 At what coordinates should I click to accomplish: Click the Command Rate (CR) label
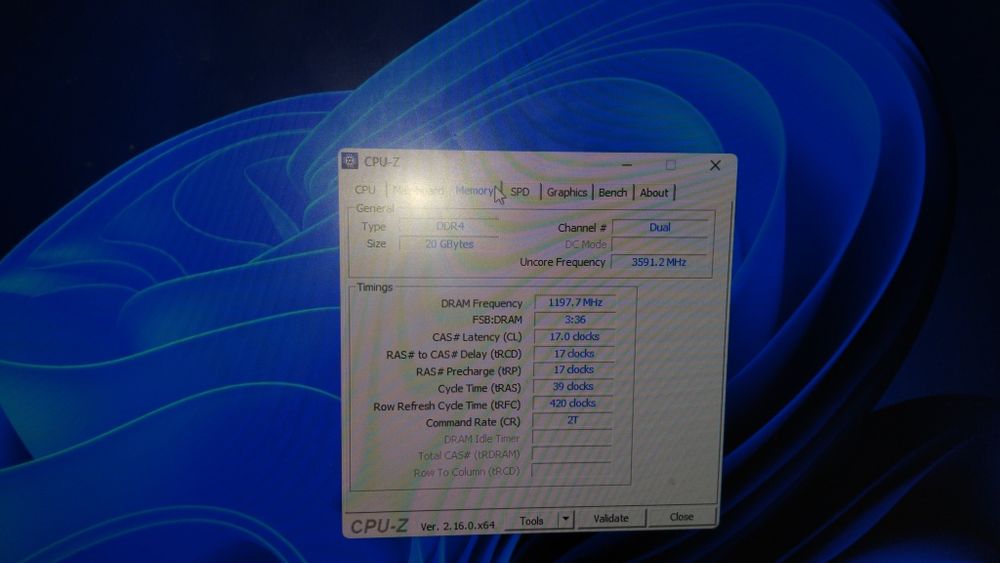coord(473,422)
